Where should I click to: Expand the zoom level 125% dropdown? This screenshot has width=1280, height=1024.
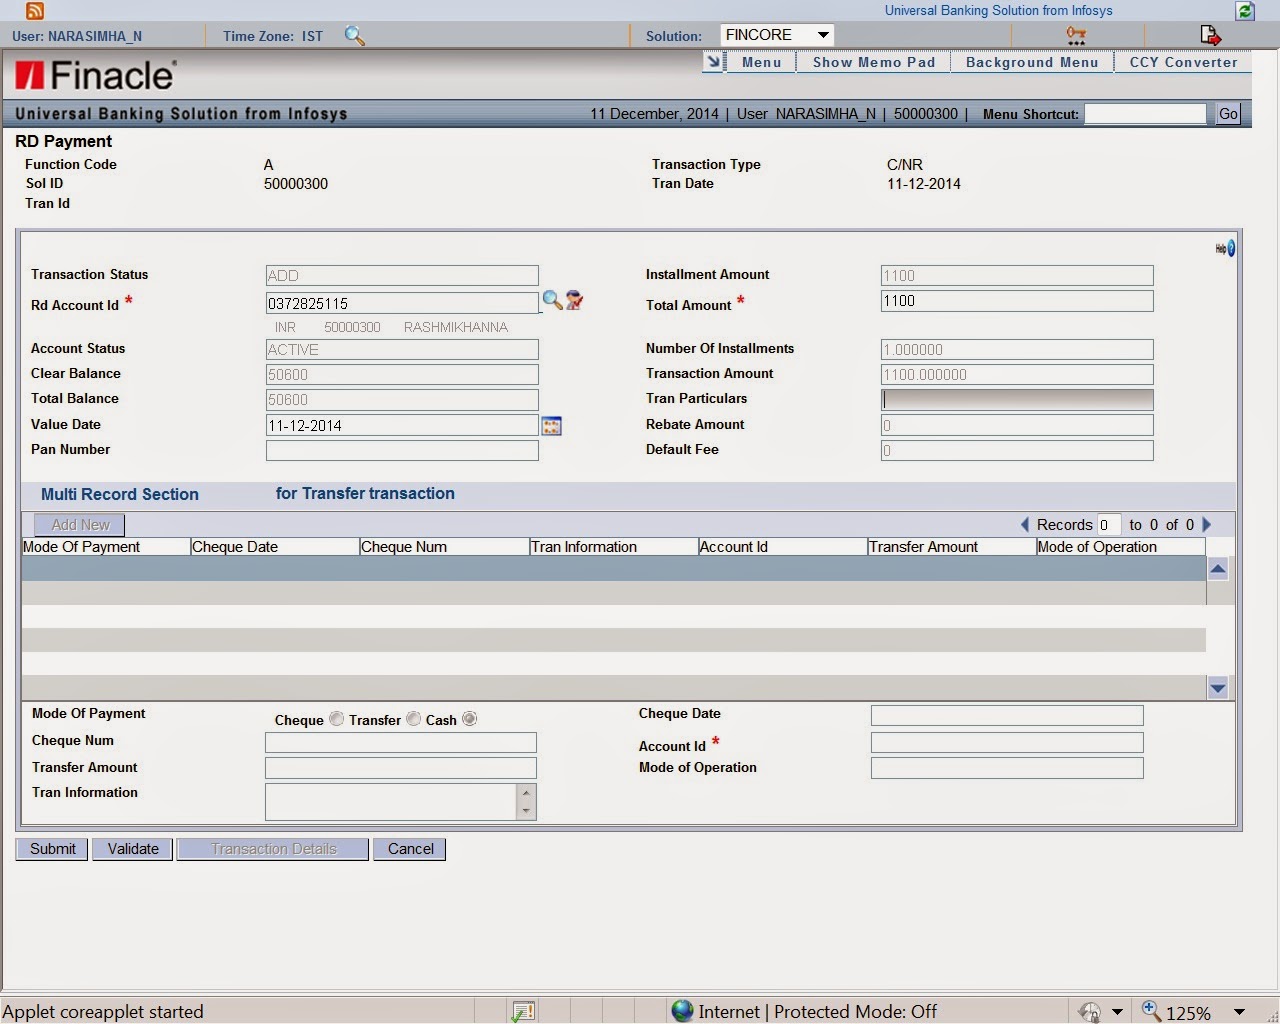(x=1240, y=1012)
